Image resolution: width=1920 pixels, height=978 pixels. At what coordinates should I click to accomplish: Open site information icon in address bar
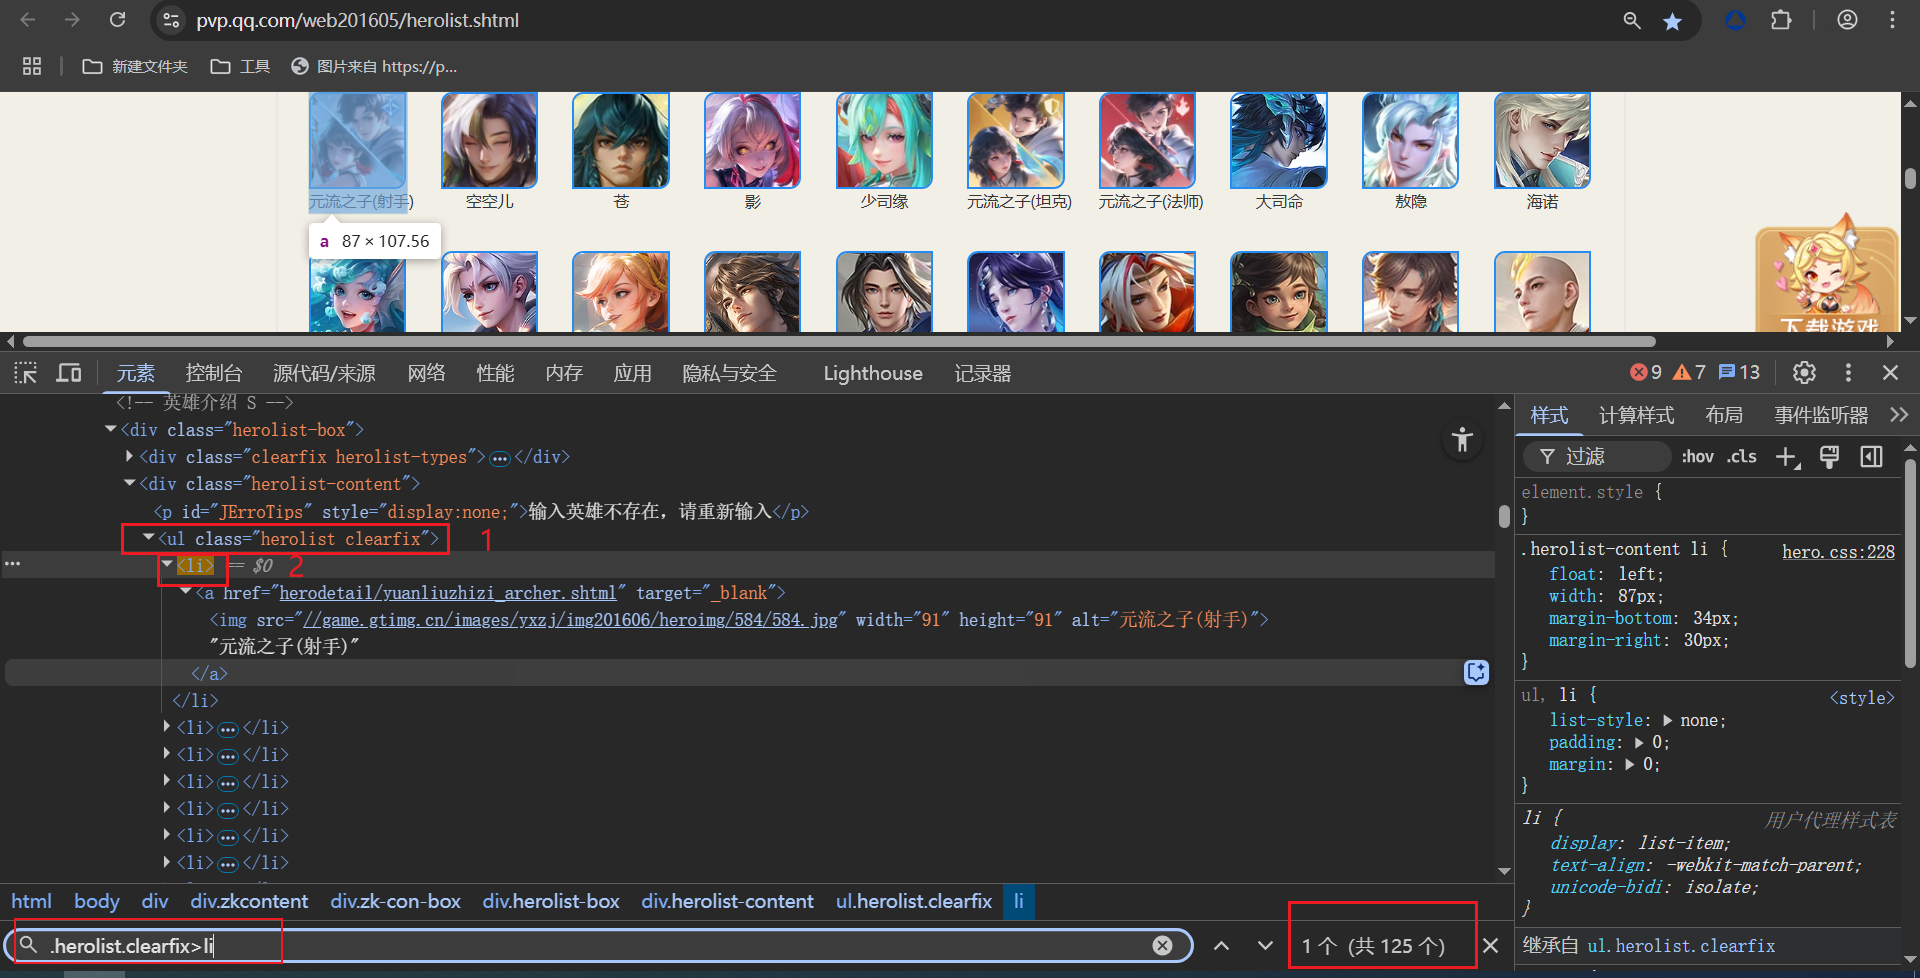pos(172,20)
